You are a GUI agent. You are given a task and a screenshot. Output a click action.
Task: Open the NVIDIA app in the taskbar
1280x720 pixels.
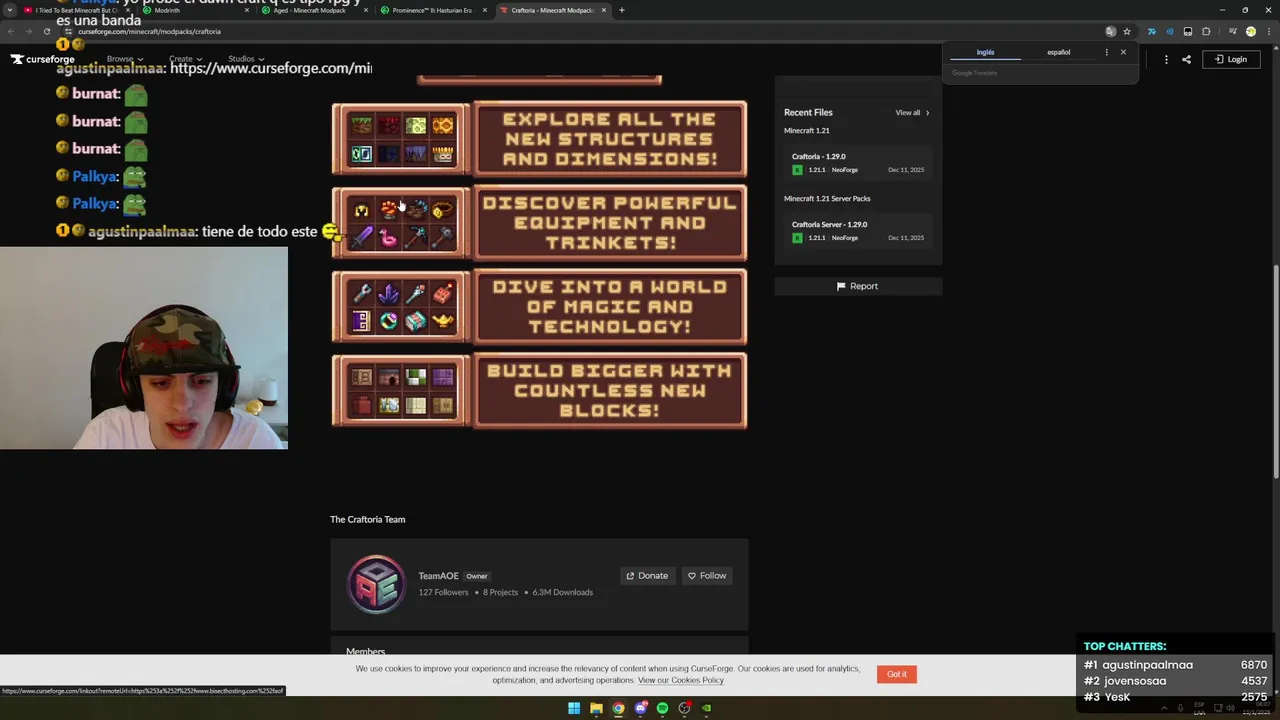click(x=706, y=708)
